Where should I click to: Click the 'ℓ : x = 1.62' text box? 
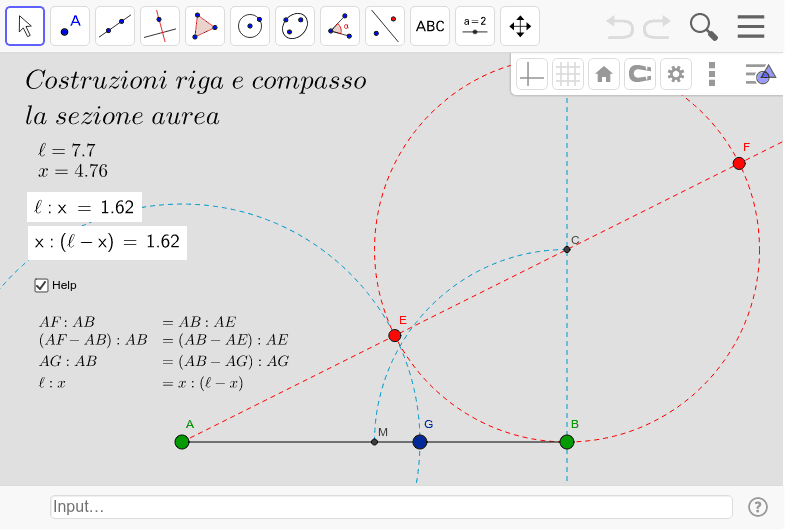(x=84, y=207)
